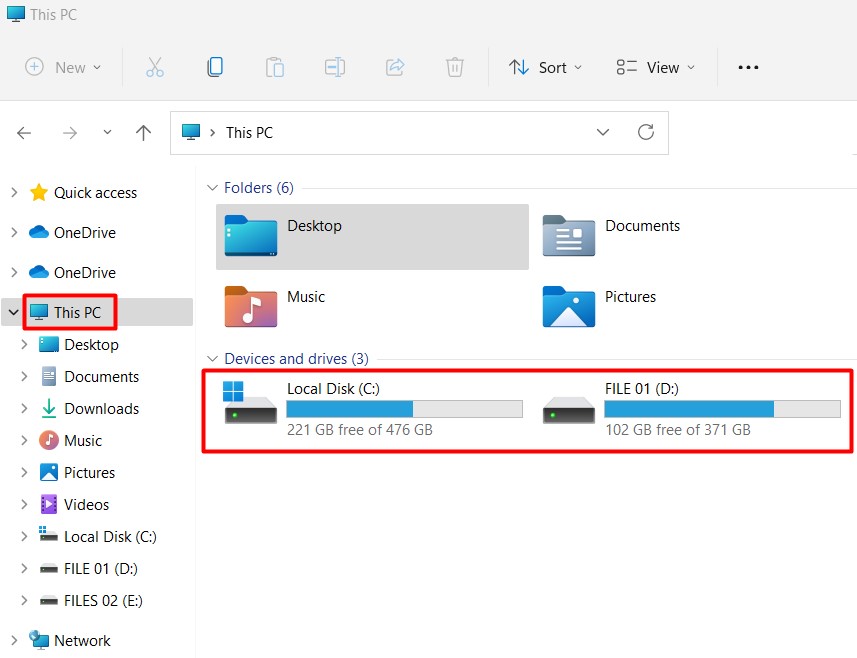857x658 pixels.
Task: Open the New dropdown menu
Action: (x=64, y=67)
